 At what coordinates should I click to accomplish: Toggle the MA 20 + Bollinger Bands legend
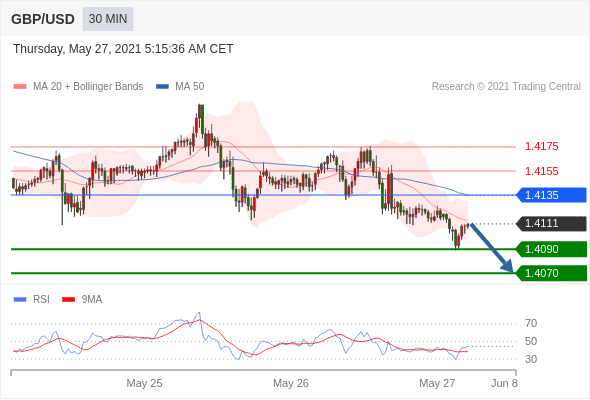(78, 87)
